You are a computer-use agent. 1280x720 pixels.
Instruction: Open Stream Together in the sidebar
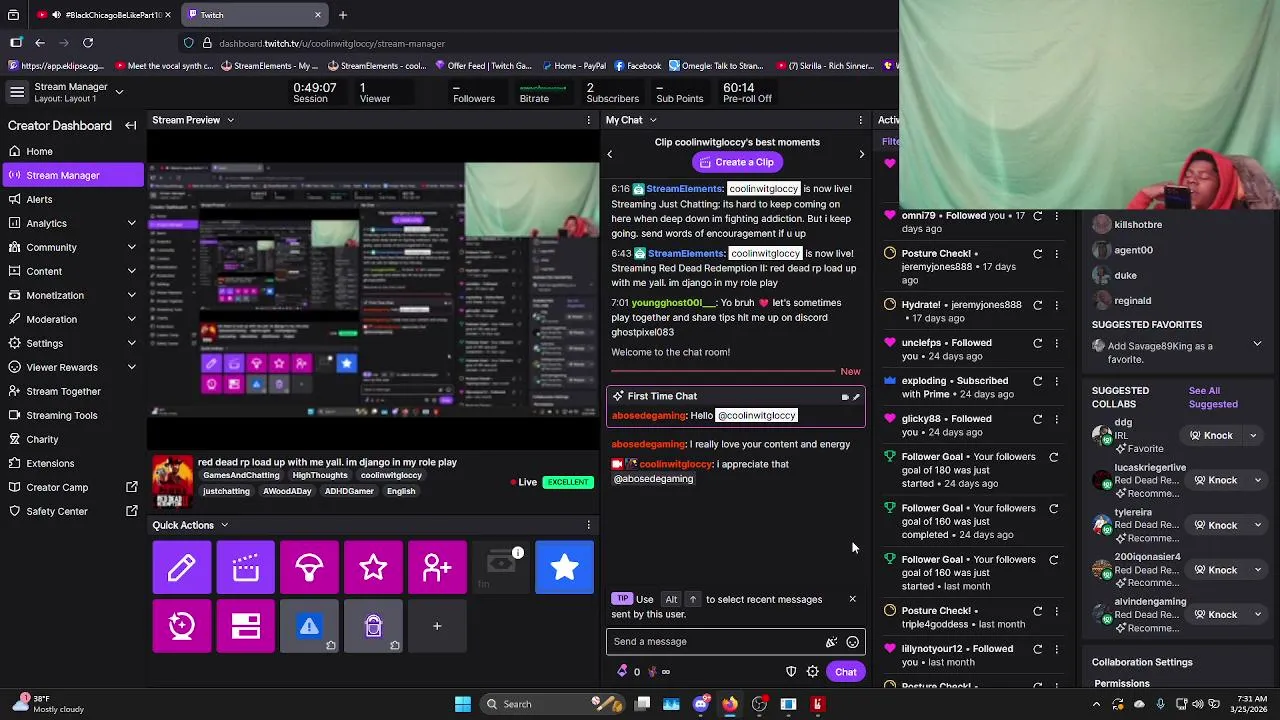click(72, 391)
